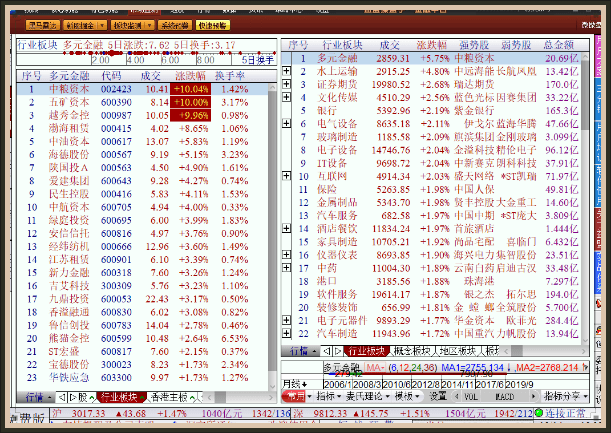Screen dimensions: 611x433
Task: Click the 板块监测 toolbar button
Action: click(x=127, y=25)
